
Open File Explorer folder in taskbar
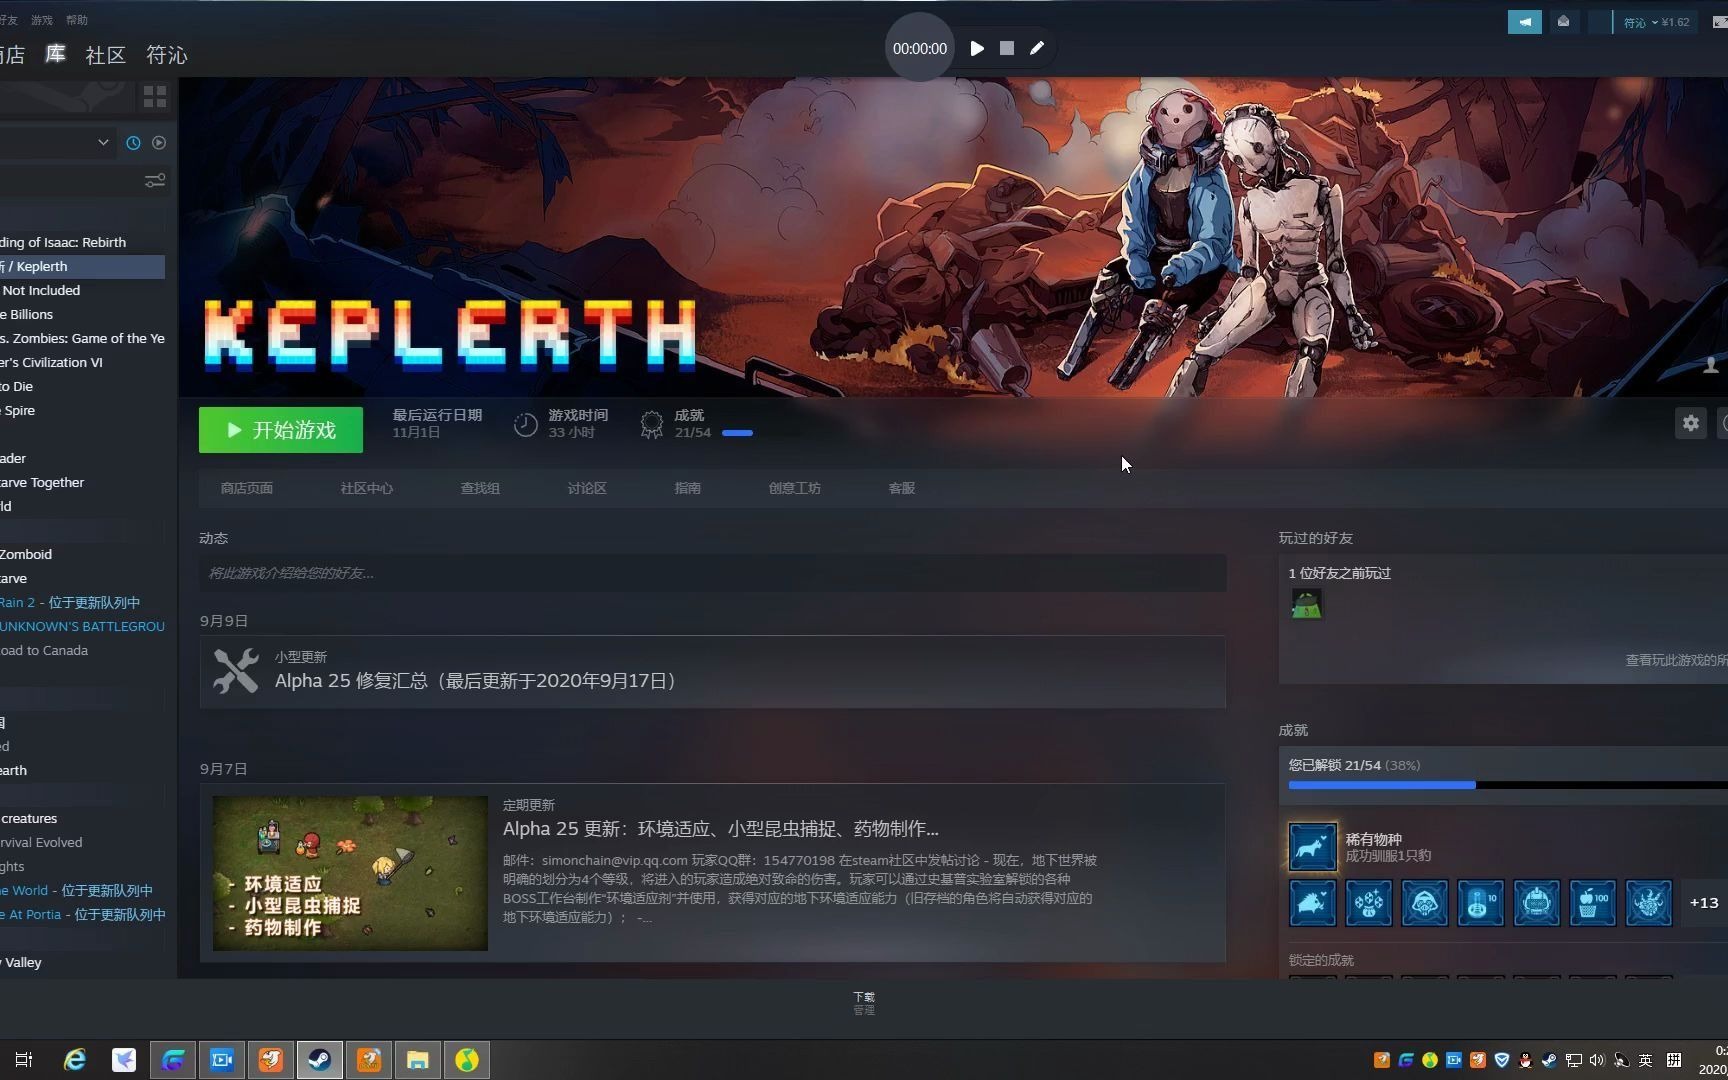coord(418,1060)
